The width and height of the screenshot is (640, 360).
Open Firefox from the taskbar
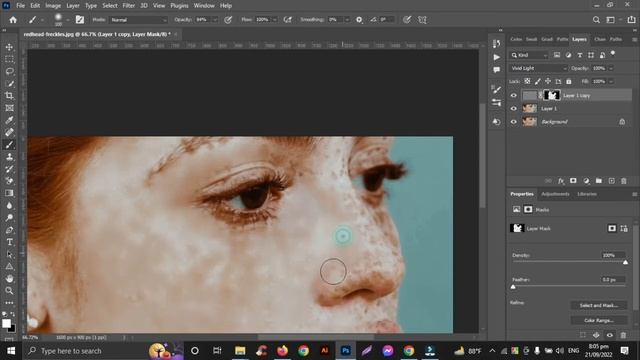click(282, 351)
